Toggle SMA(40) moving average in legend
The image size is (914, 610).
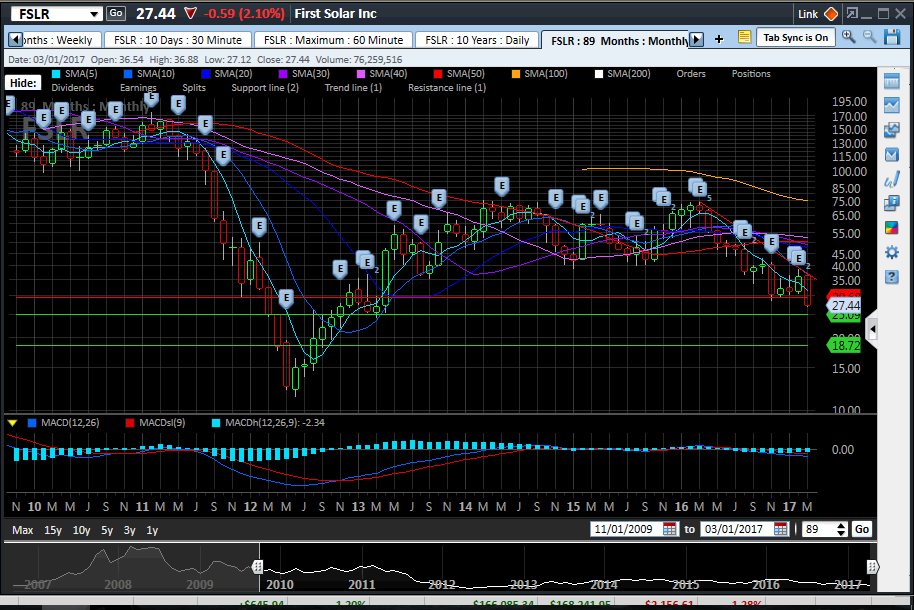pyautogui.click(x=381, y=73)
